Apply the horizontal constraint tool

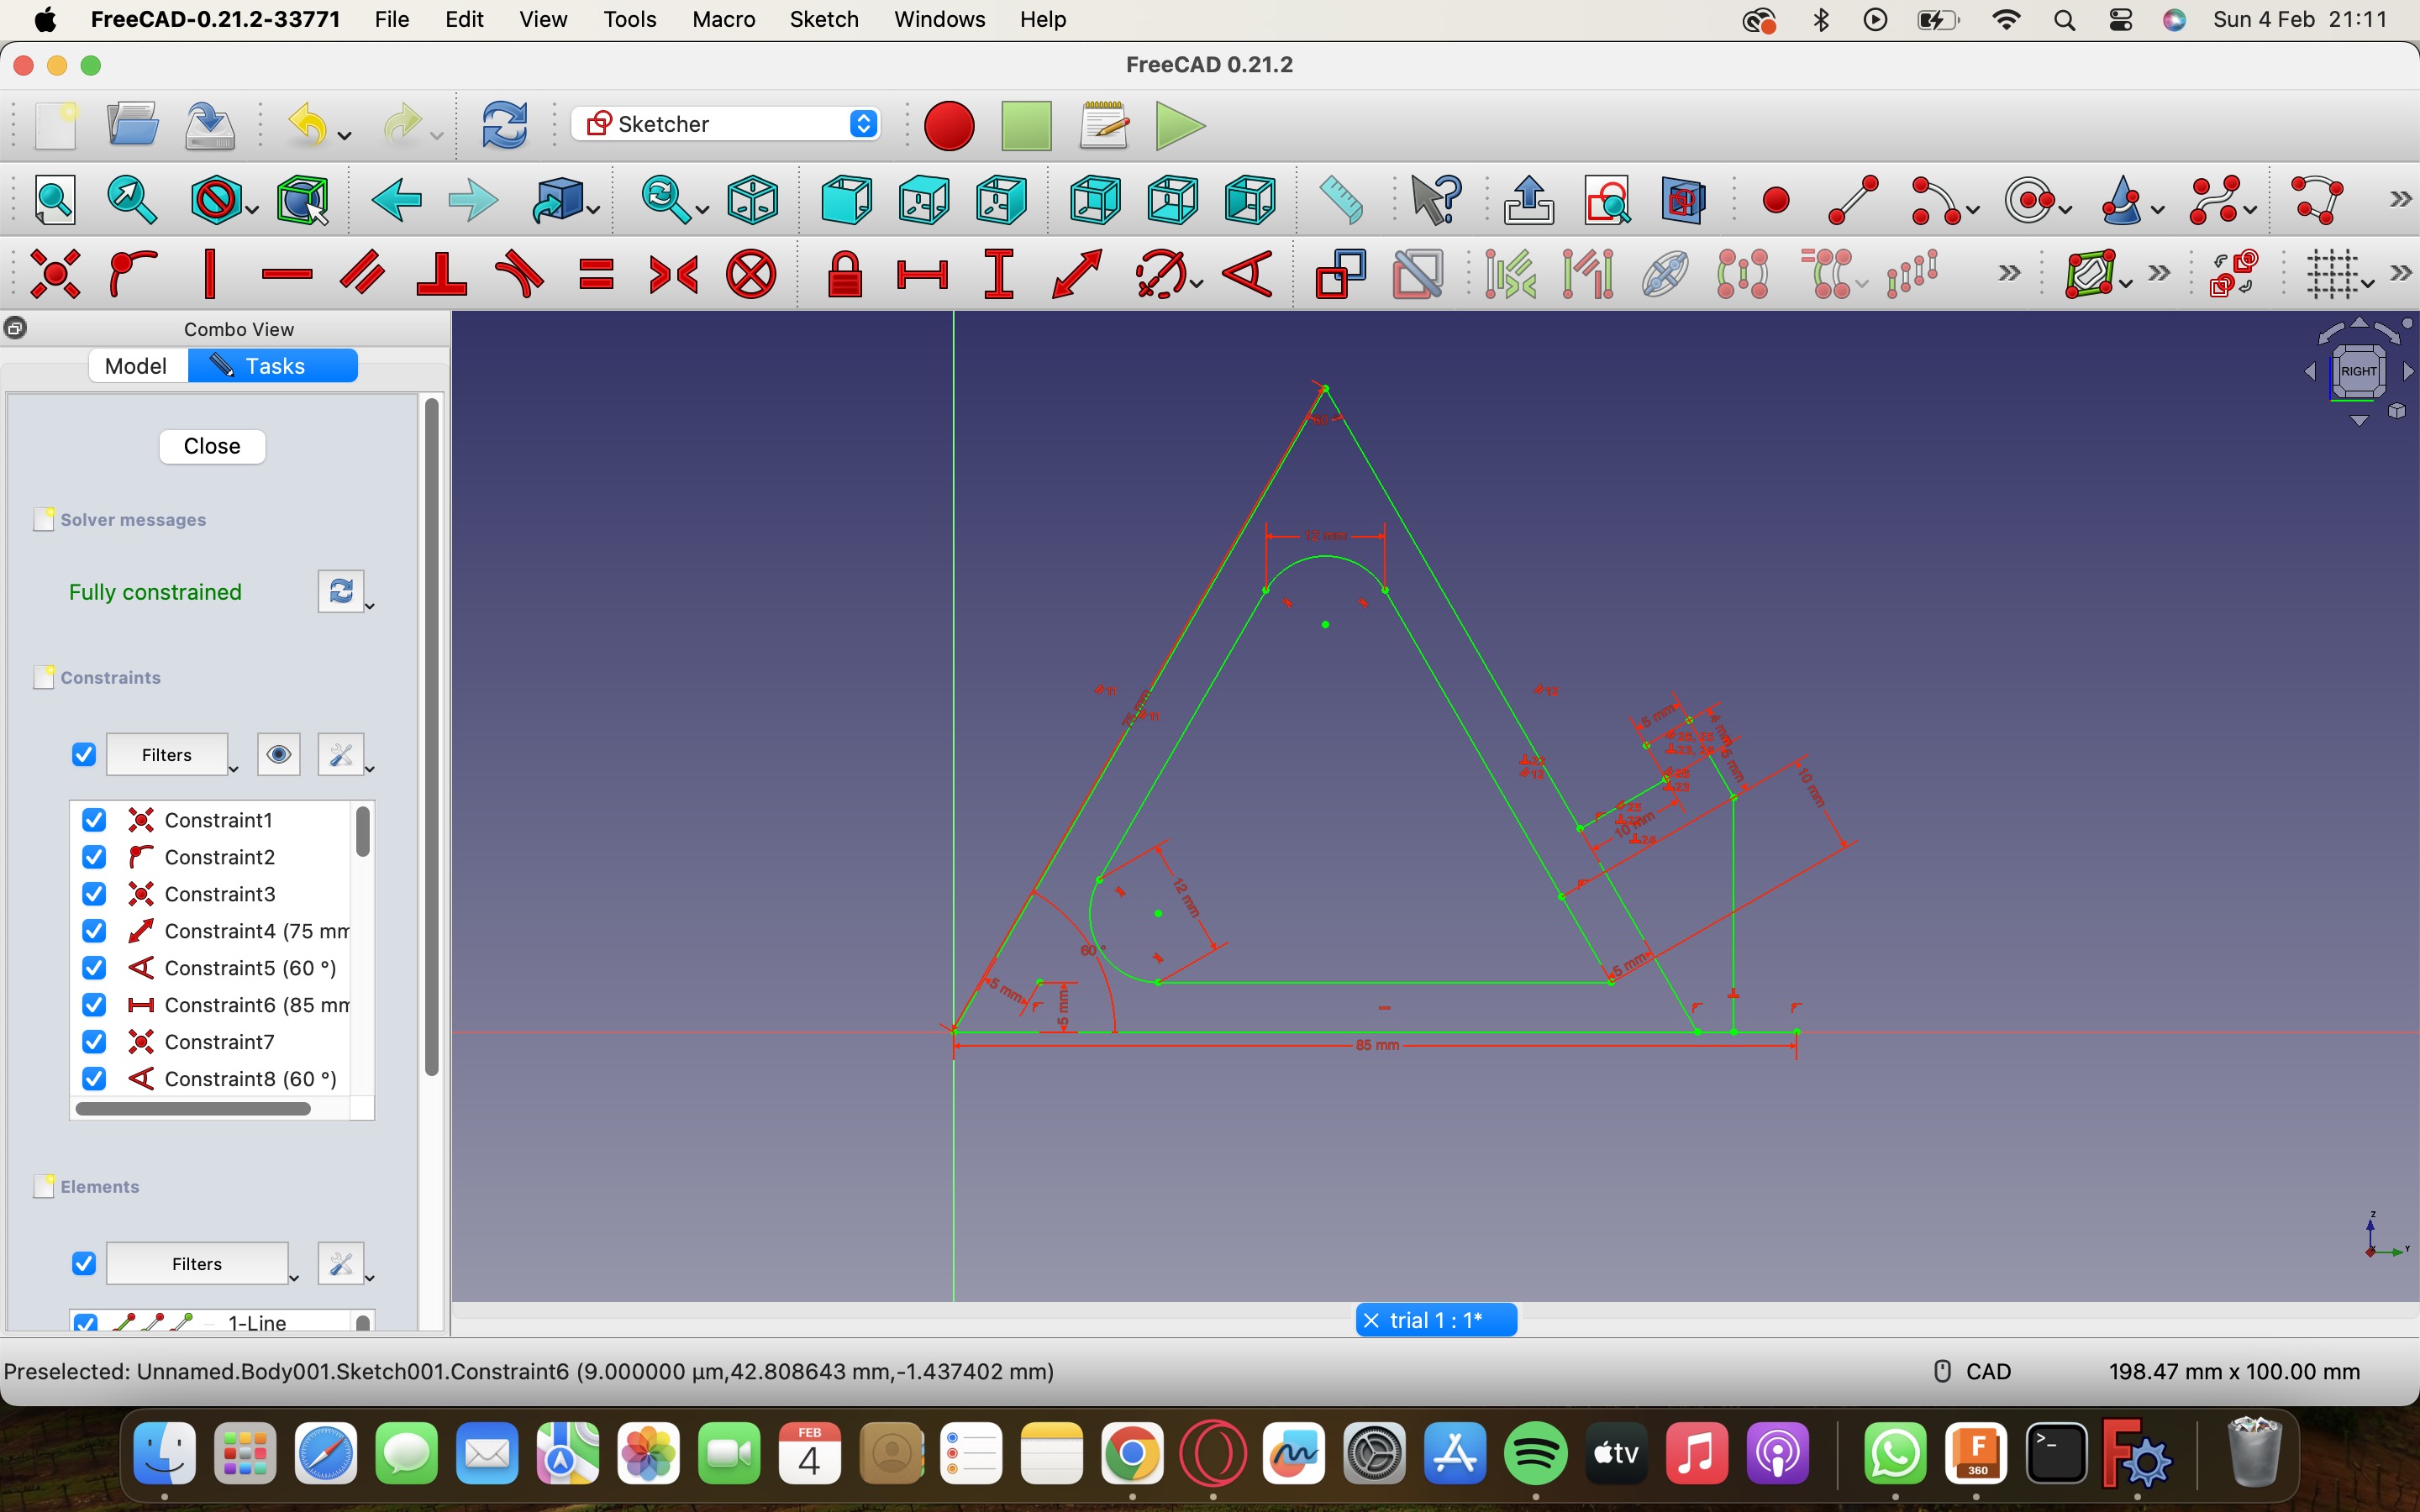(287, 274)
